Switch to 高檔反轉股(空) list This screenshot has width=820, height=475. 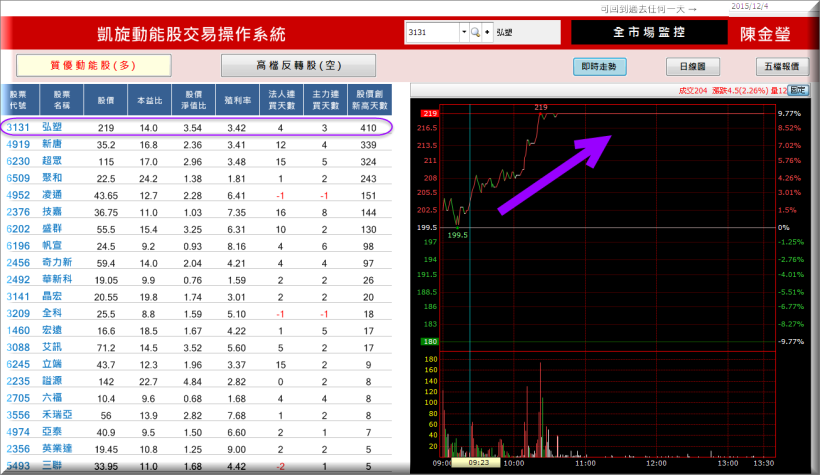[x=299, y=66]
